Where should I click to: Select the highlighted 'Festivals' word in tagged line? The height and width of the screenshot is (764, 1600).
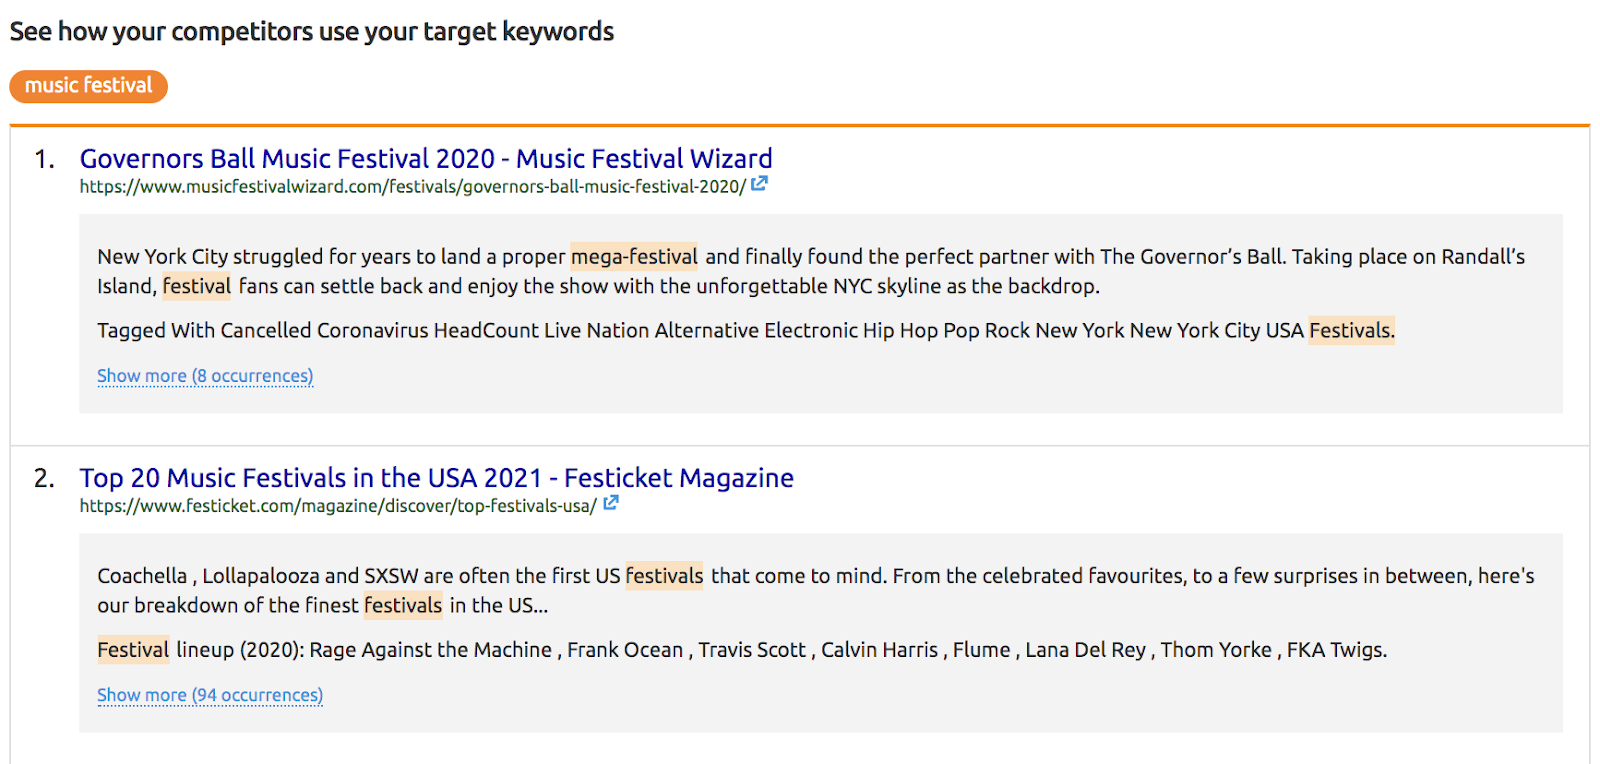[x=1350, y=330]
